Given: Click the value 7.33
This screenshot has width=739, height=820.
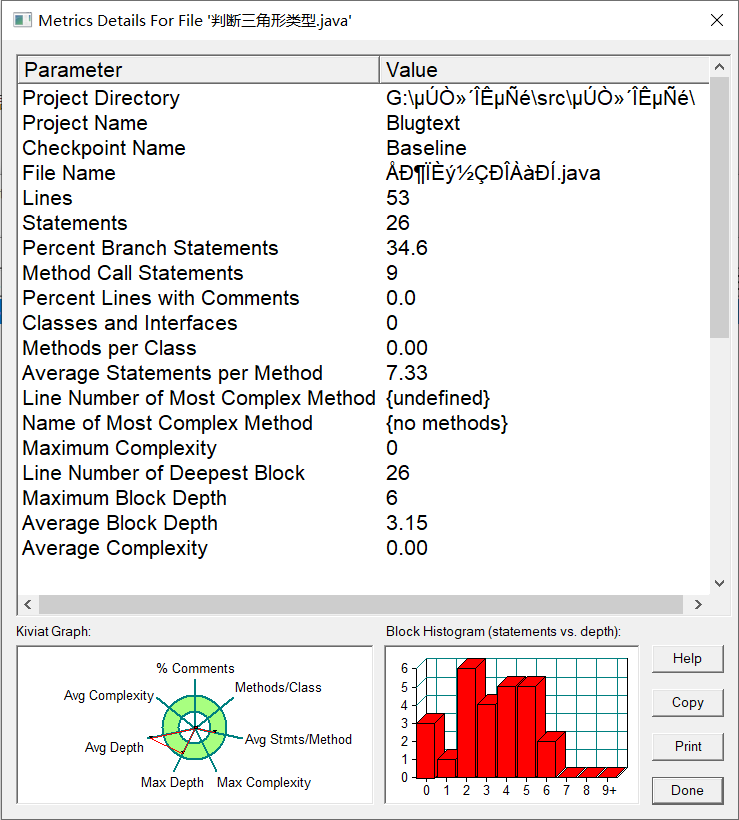Looking at the screenshot, I should click(x=406, y=373).
